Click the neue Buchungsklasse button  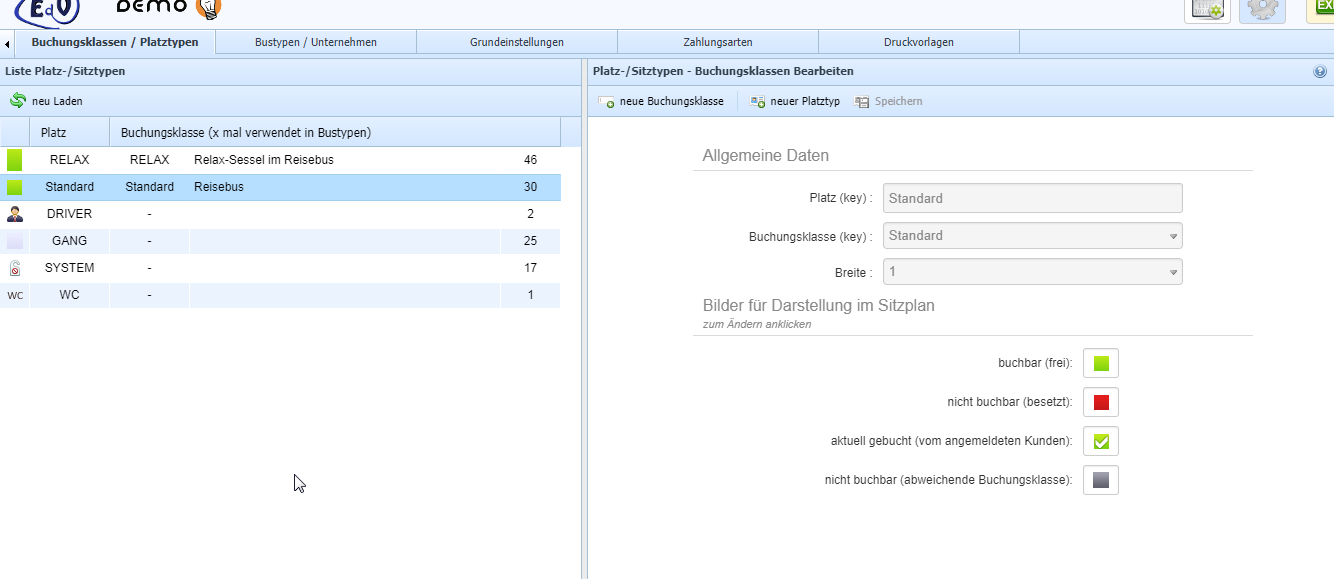point(661,101)
